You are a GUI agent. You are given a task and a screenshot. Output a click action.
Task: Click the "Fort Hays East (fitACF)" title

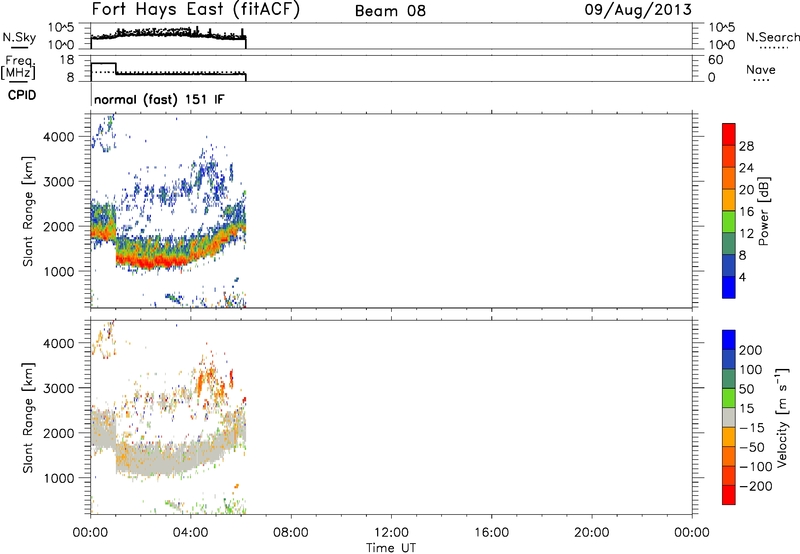tap(195, 10)
